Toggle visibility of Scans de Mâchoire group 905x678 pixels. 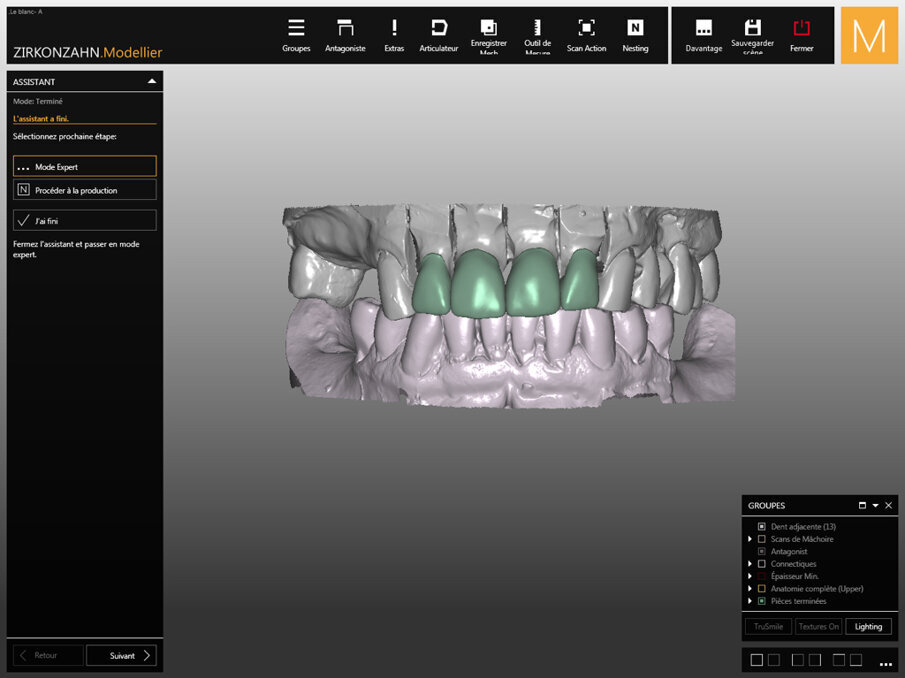click(x=761, y=539)
